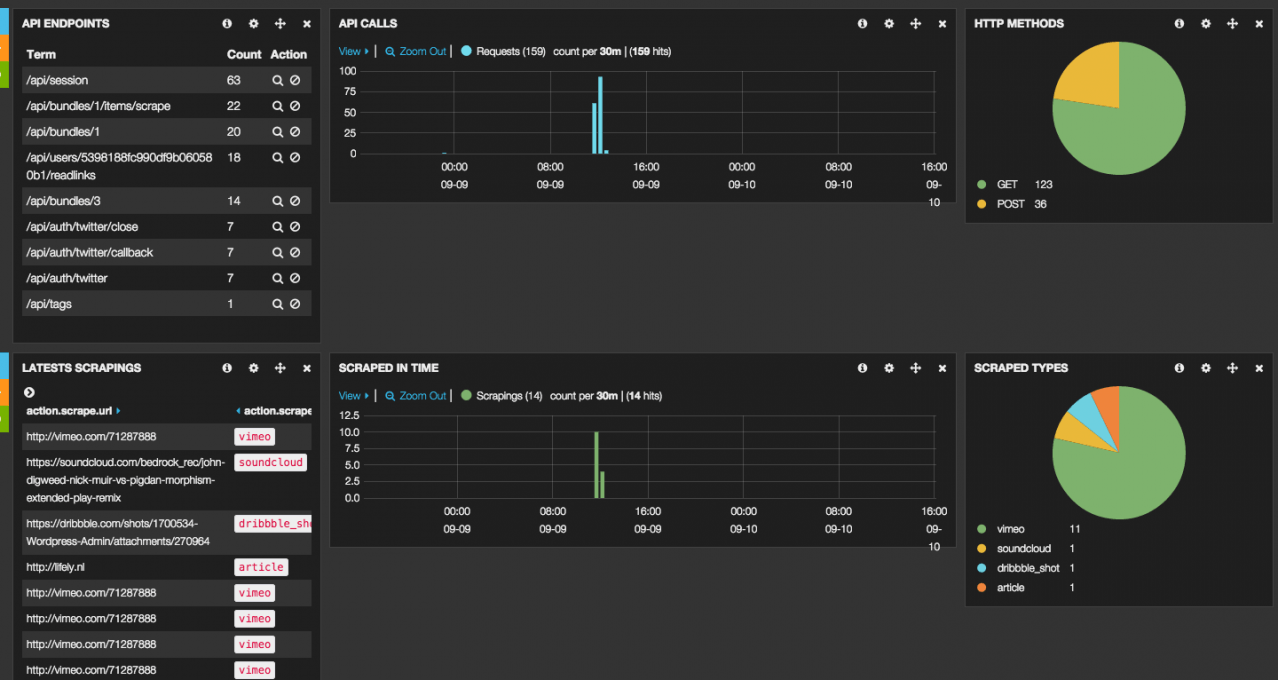This screenshot has height=680, width=1278.
Task: Click the article tag in LATESTS SCRAPINGS
Action: click(x=261, y=567)
